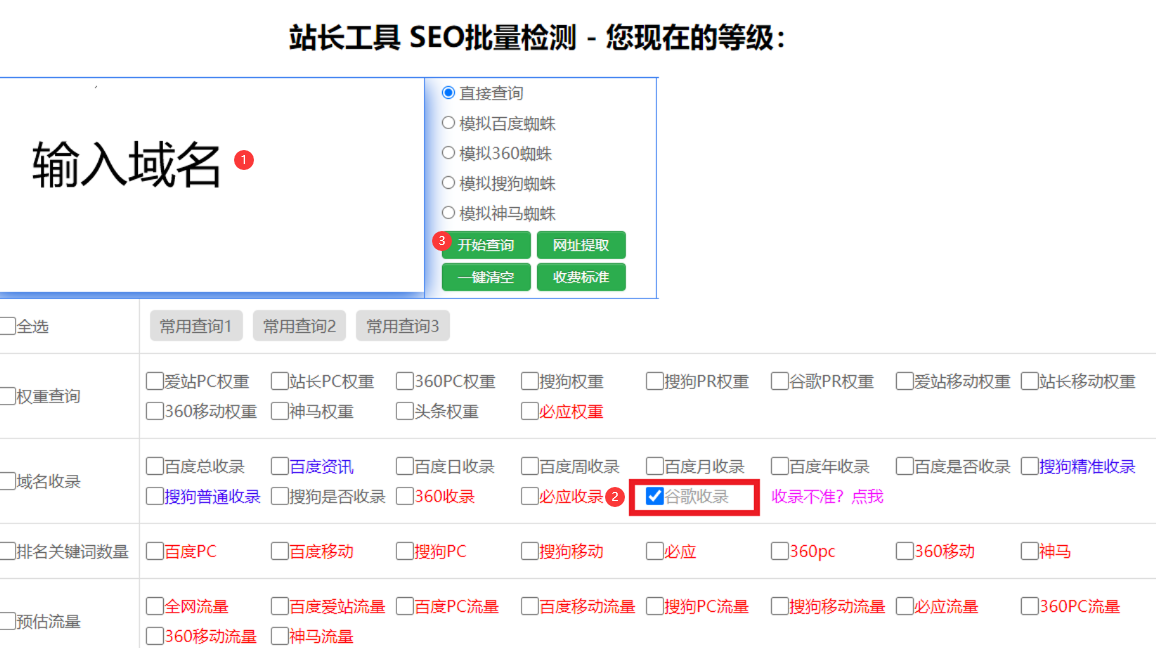Click the 收费标准 button
Viewport: 1156px width, 648px height.
coord(582,277)
